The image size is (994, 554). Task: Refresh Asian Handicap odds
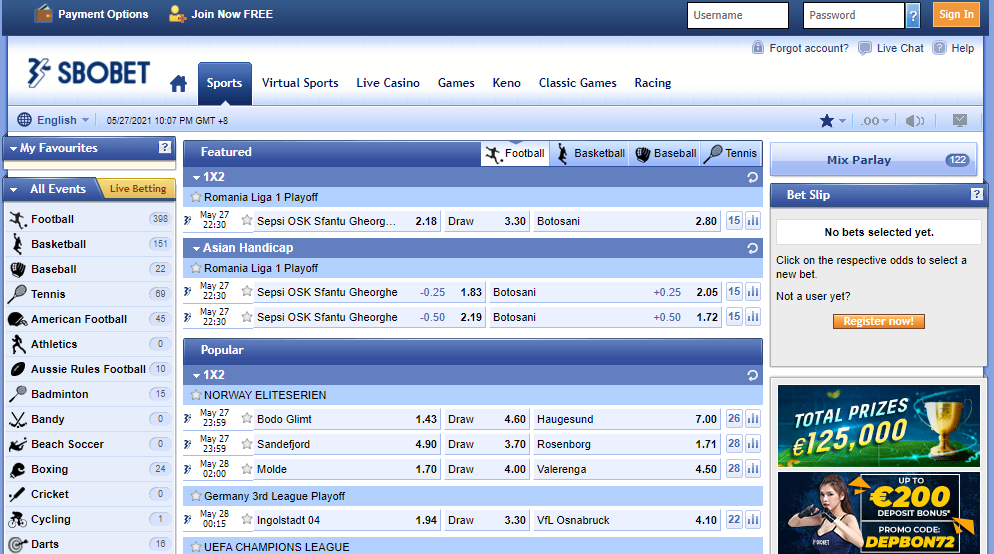[752, 248]
